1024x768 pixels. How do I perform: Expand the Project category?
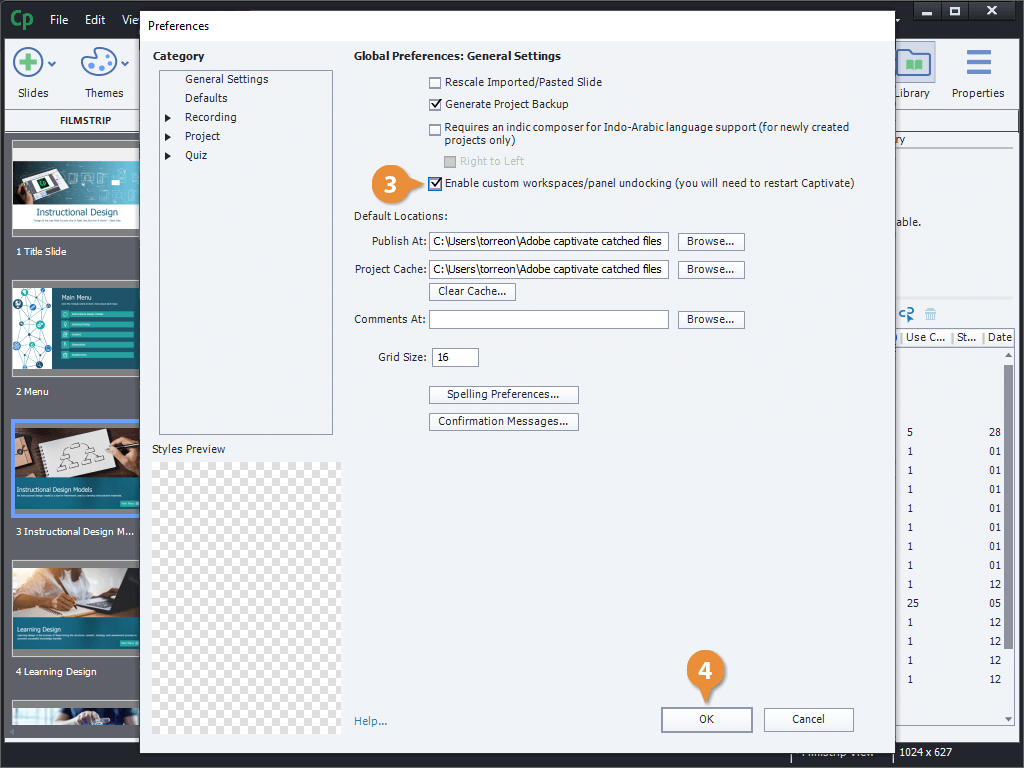click(168, 137)
